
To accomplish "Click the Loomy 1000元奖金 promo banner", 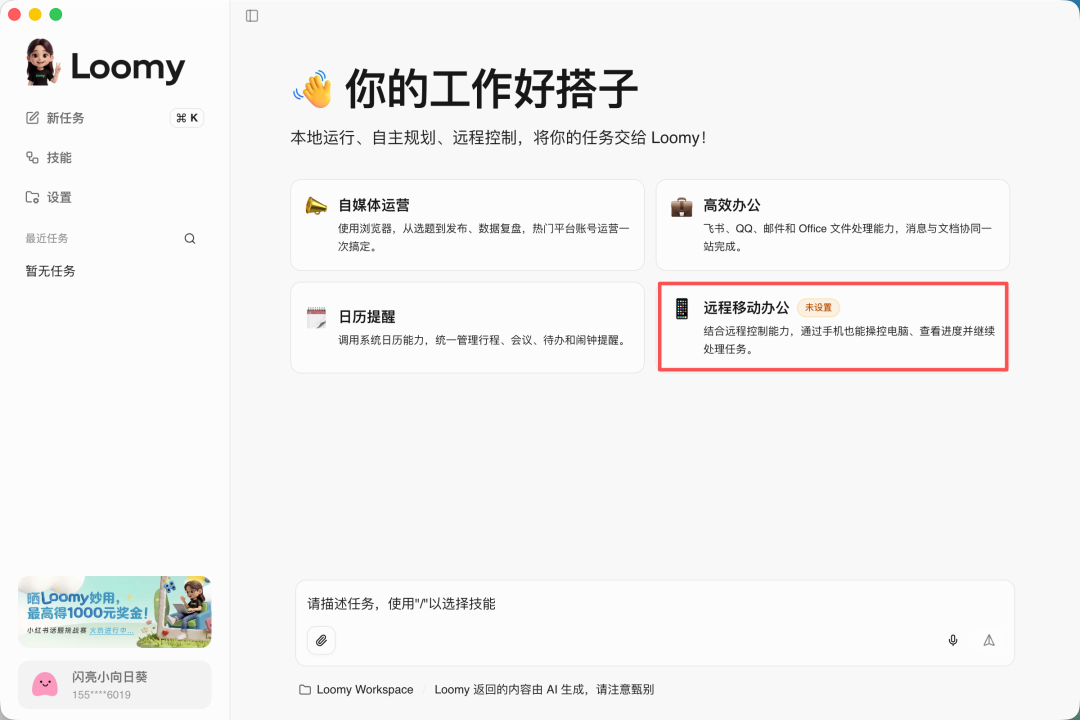I will coord(114,612).
